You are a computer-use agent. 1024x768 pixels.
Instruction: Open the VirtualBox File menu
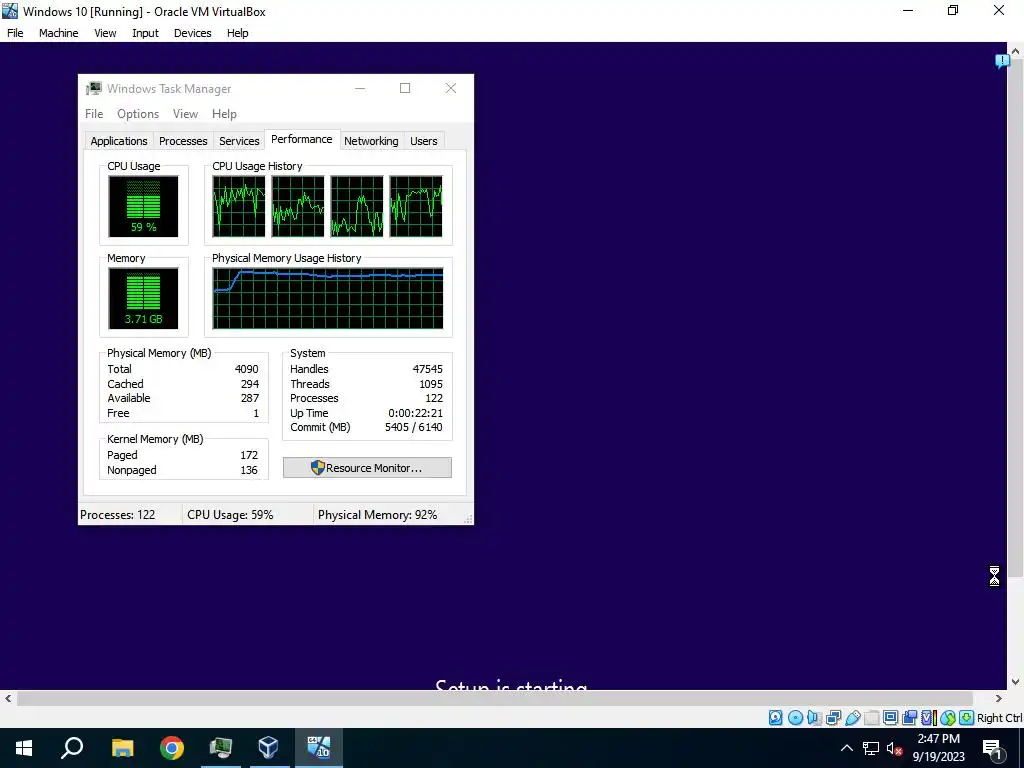[x=15, y=33]
